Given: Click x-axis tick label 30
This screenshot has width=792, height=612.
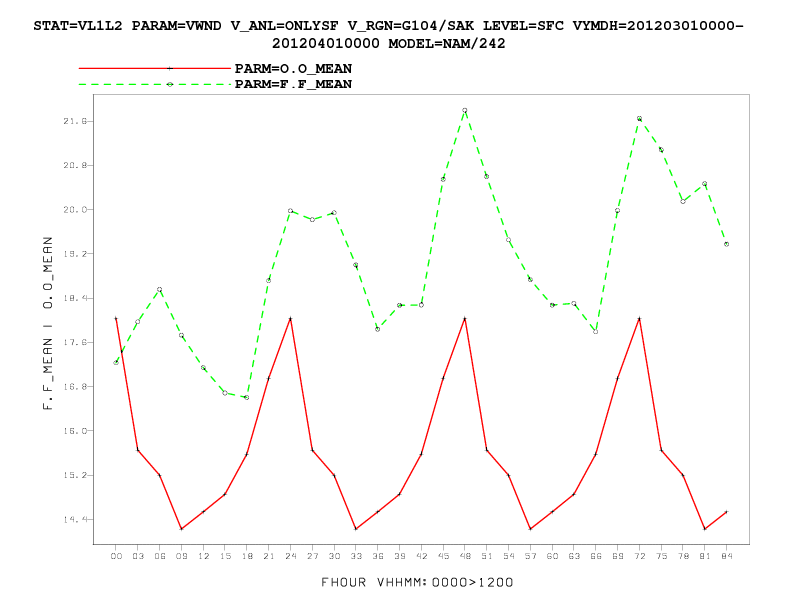Looking at the screenshot, I should point(334,556).
